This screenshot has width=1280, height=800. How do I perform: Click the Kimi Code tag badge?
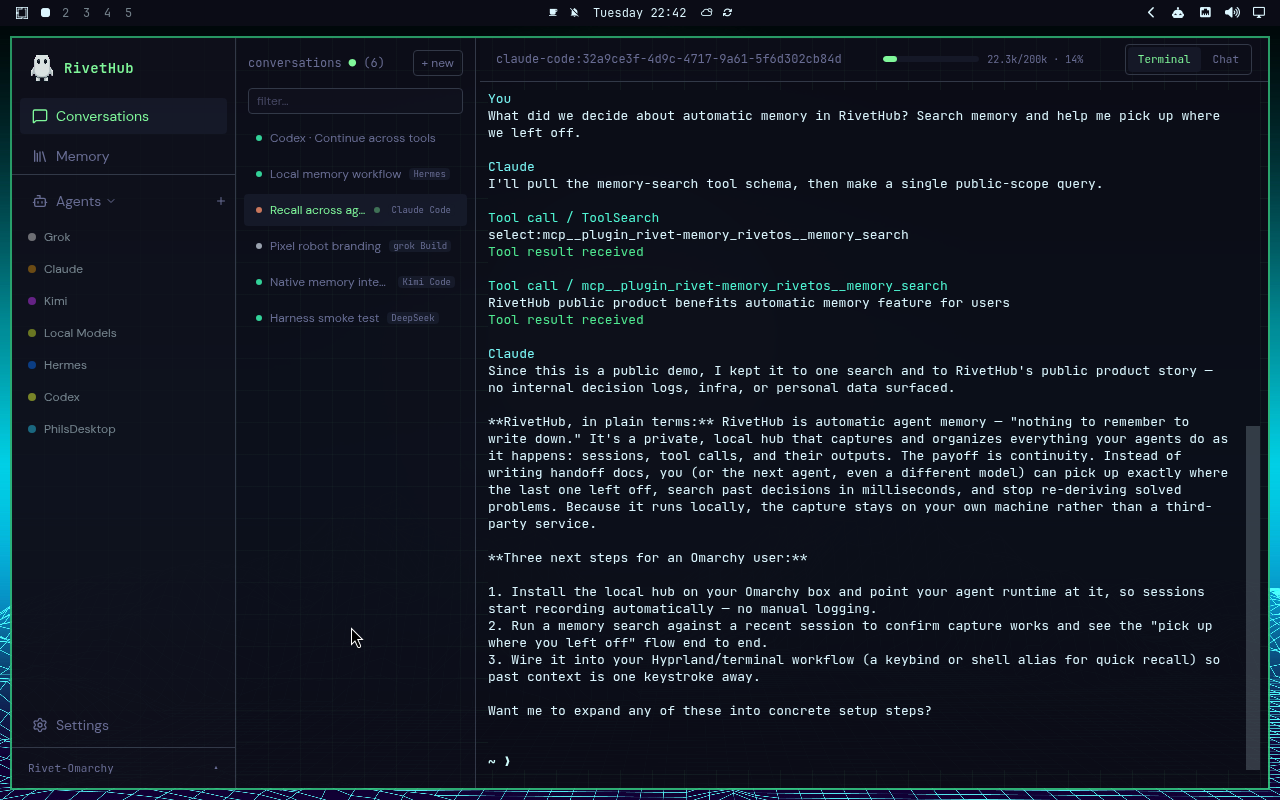[427, 282]
